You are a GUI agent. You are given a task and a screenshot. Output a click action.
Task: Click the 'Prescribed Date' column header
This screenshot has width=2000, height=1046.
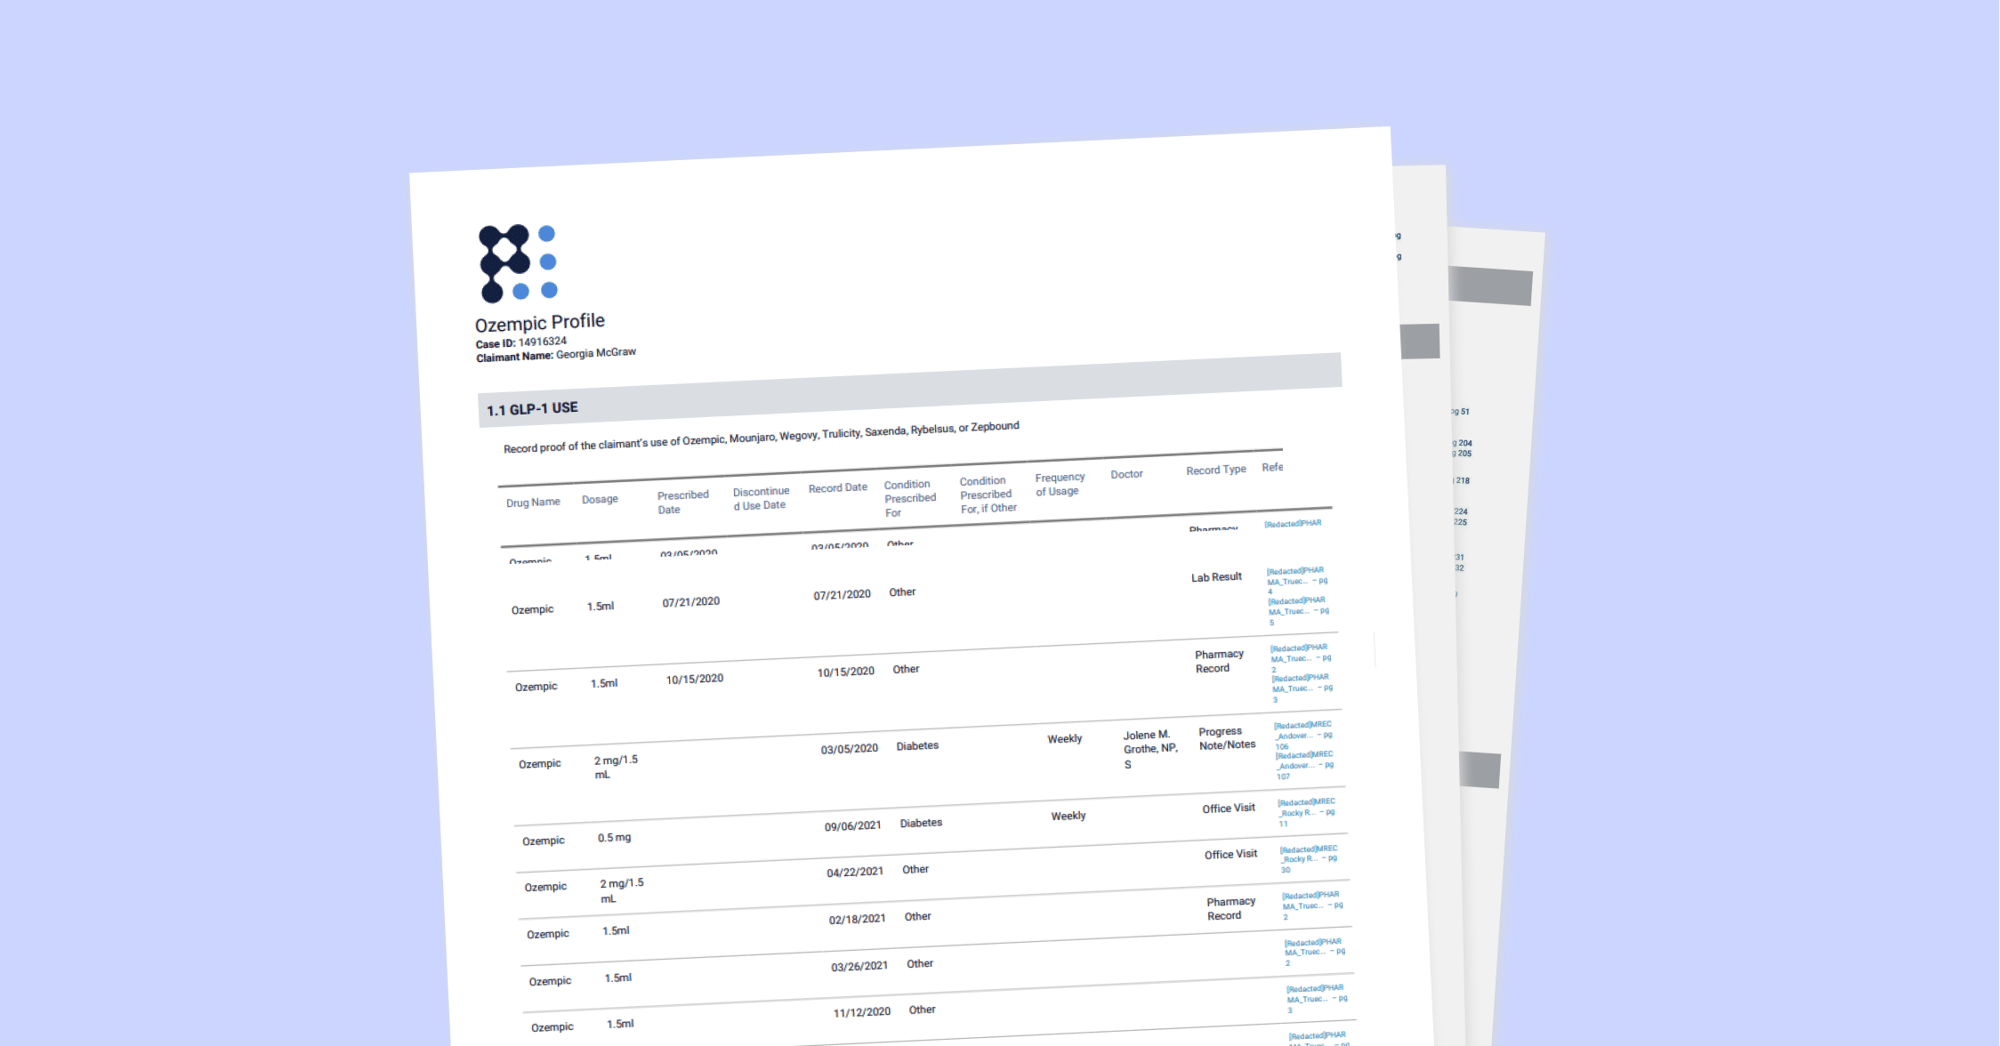[x=683, y=502]
